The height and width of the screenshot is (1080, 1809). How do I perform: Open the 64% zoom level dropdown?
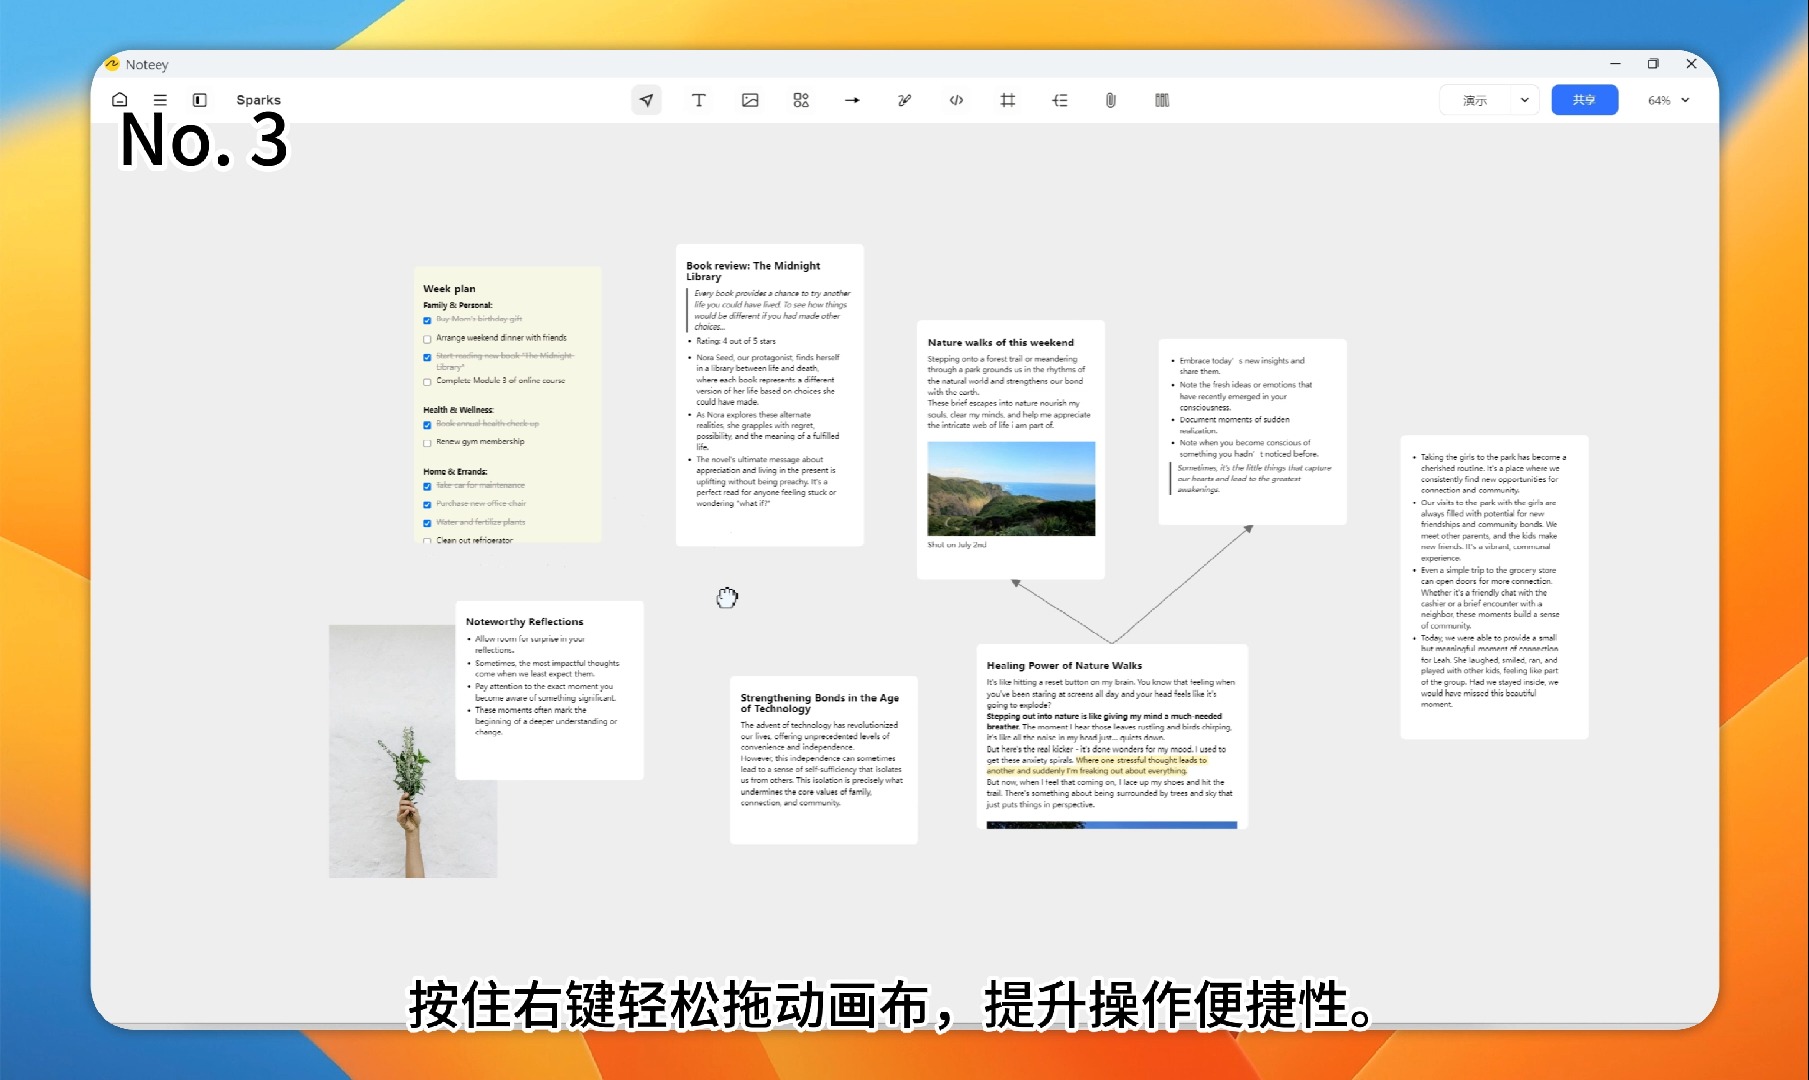pyautogui.click(x=1668, y=100)
